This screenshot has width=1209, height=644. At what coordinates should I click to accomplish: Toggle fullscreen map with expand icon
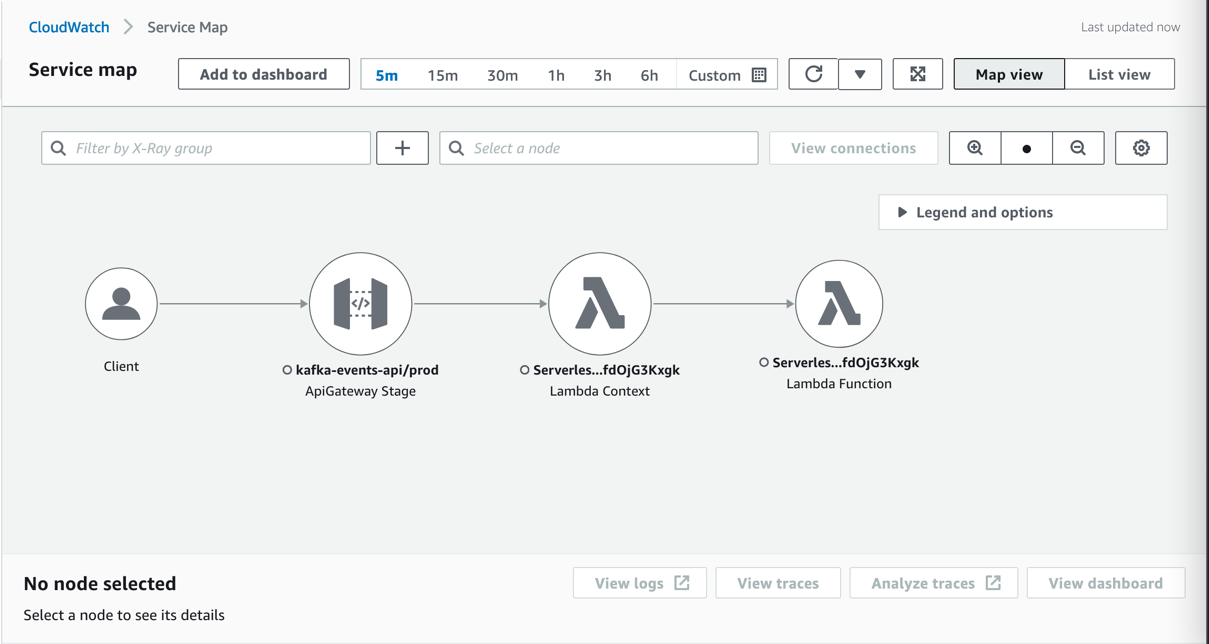coord(918,74)
